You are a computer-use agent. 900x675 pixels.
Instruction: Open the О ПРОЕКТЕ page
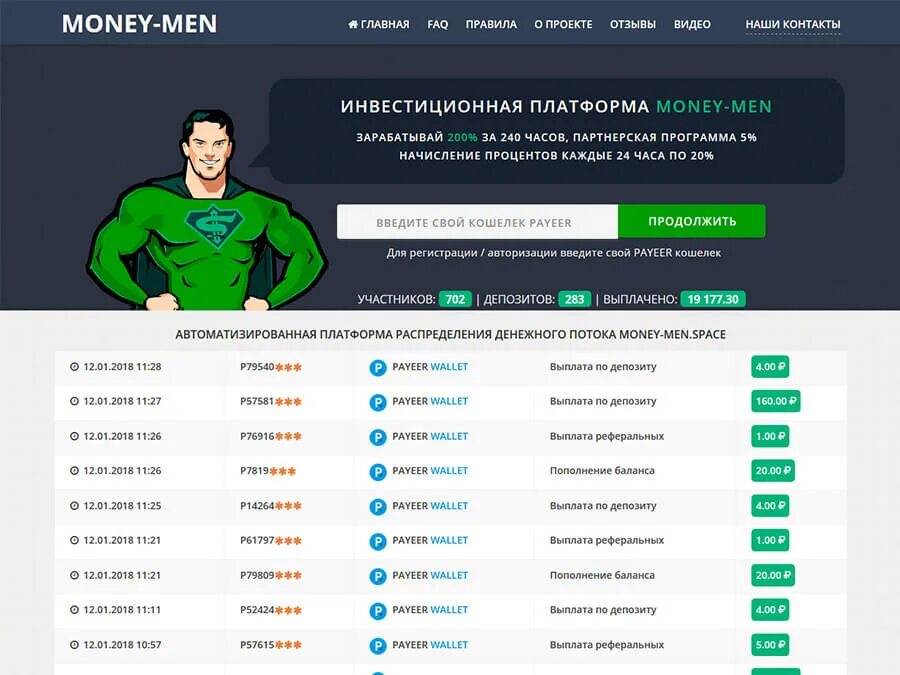(563, 24)
